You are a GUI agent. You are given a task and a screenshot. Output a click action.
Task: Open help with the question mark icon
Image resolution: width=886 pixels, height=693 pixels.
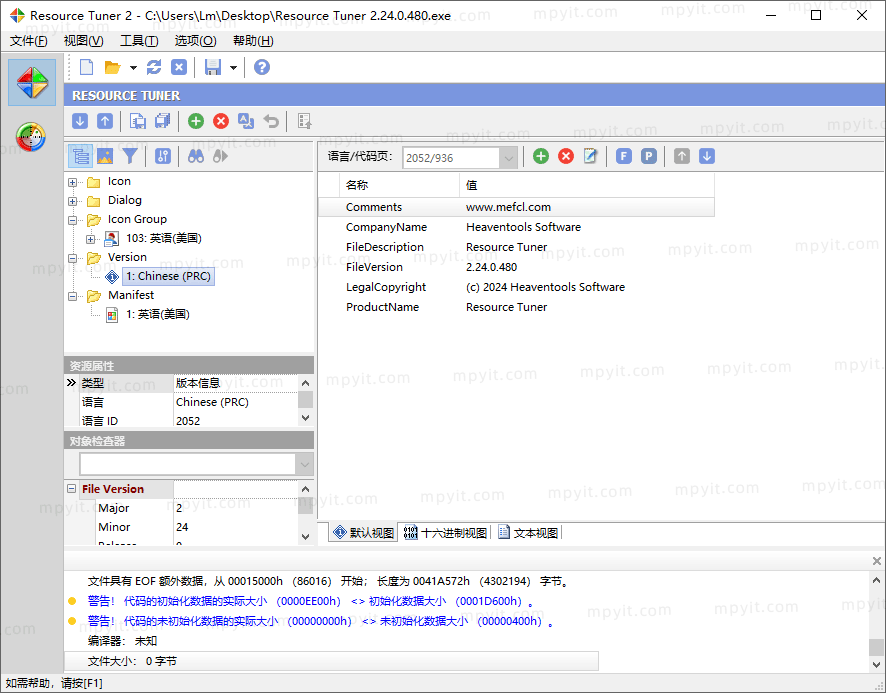click(262, 67)
